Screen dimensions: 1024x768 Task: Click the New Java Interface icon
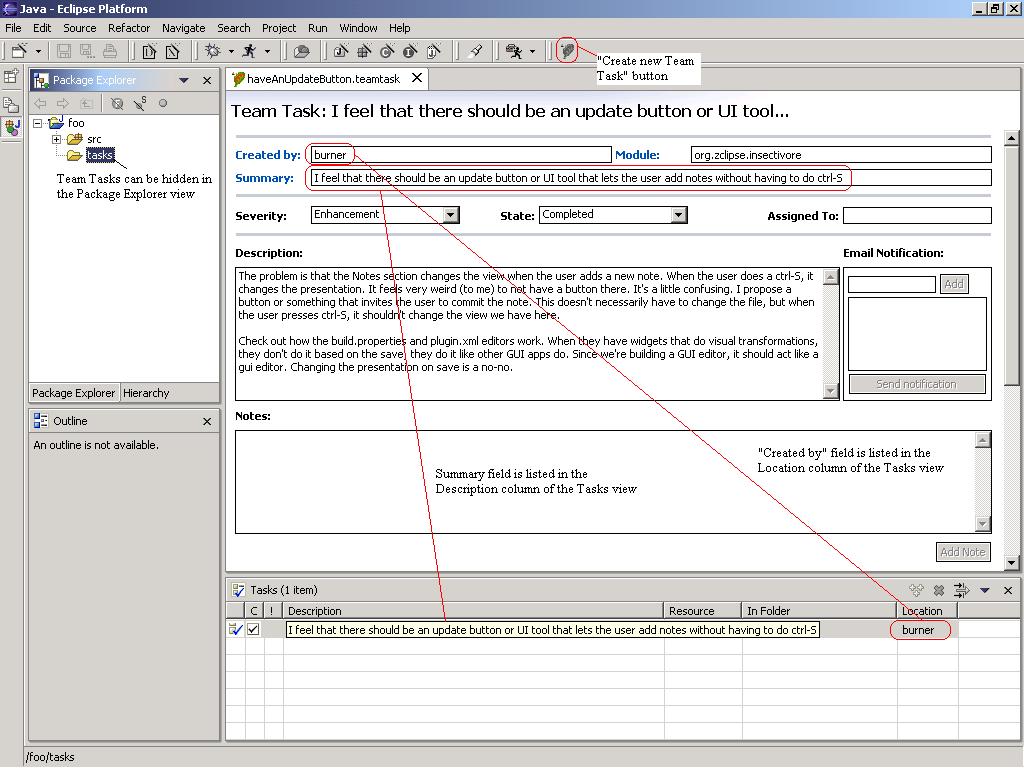[410, 51]
